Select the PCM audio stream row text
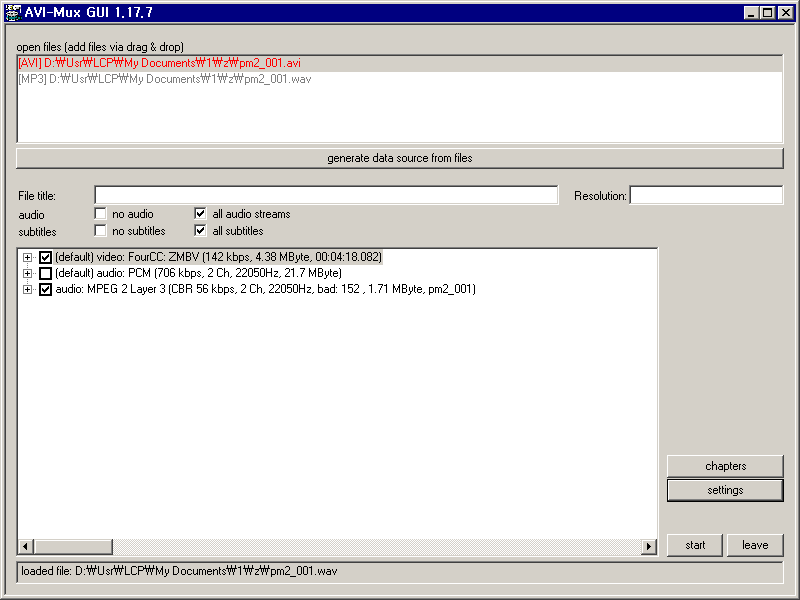 click(198, 273)
